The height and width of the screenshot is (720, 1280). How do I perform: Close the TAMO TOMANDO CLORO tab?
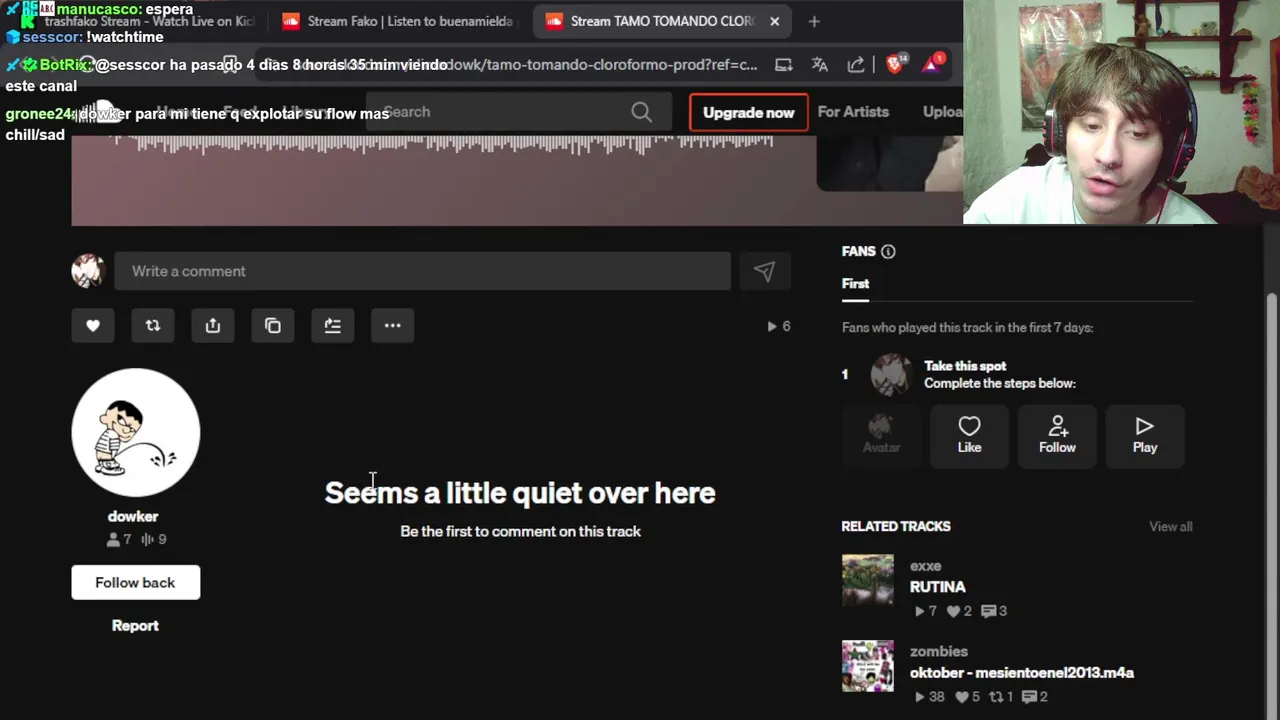[x=774, y=21]
